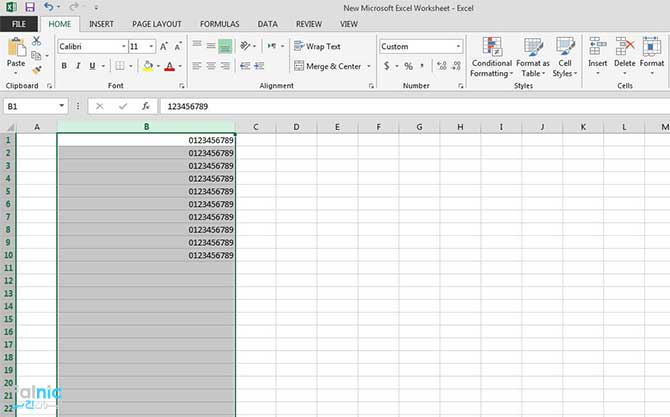Click the Paste button
Image resolution: width=670 pixels, height=417 pixels.
pyautogui.click(x=16, y=54)
